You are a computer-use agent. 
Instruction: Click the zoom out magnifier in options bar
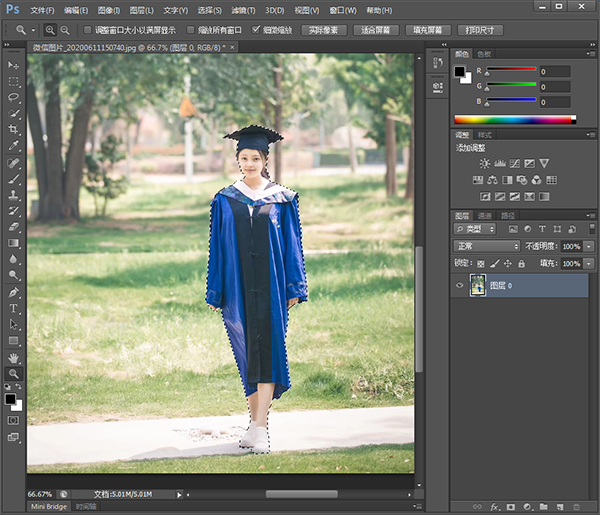coord(65,30)
